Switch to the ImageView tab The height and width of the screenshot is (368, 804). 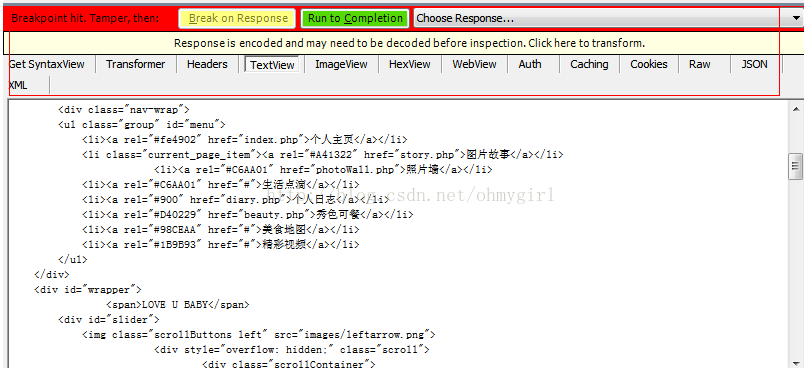(x=341, y=64)
